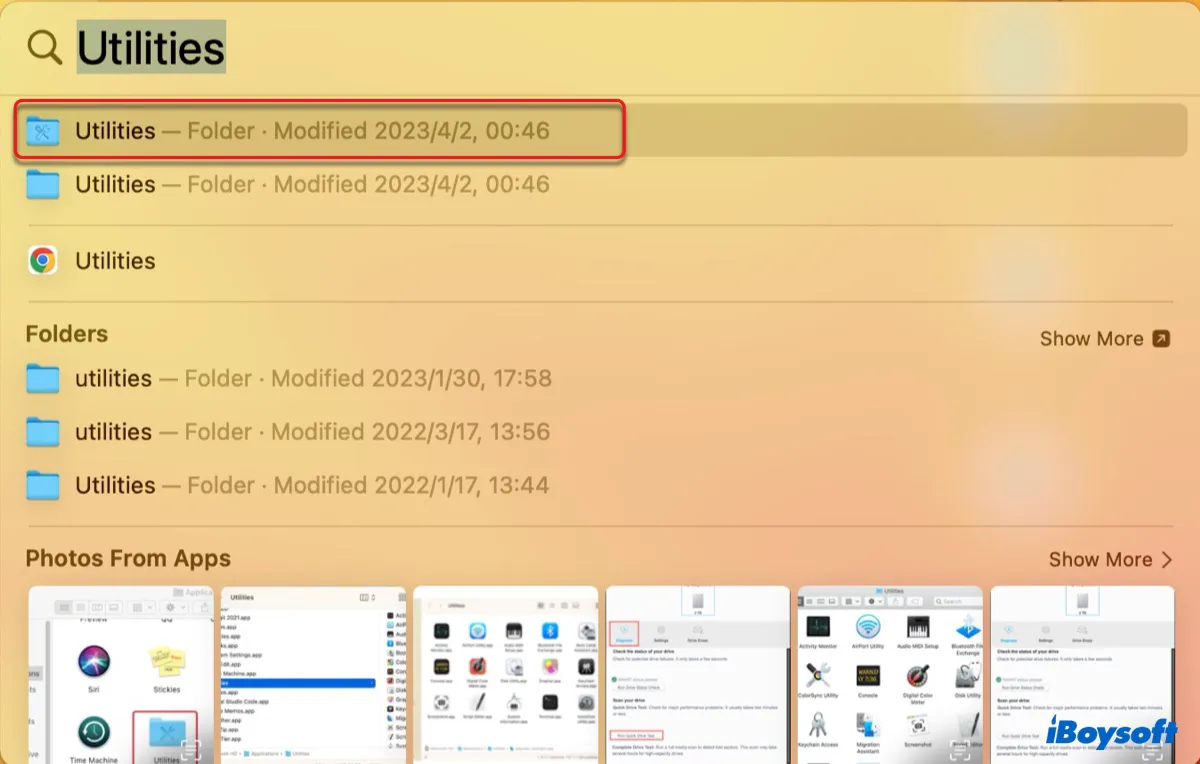Click the Google Chrome icon beside Utilities
This screenshot has width=1200, height=764.
point(43,261)
